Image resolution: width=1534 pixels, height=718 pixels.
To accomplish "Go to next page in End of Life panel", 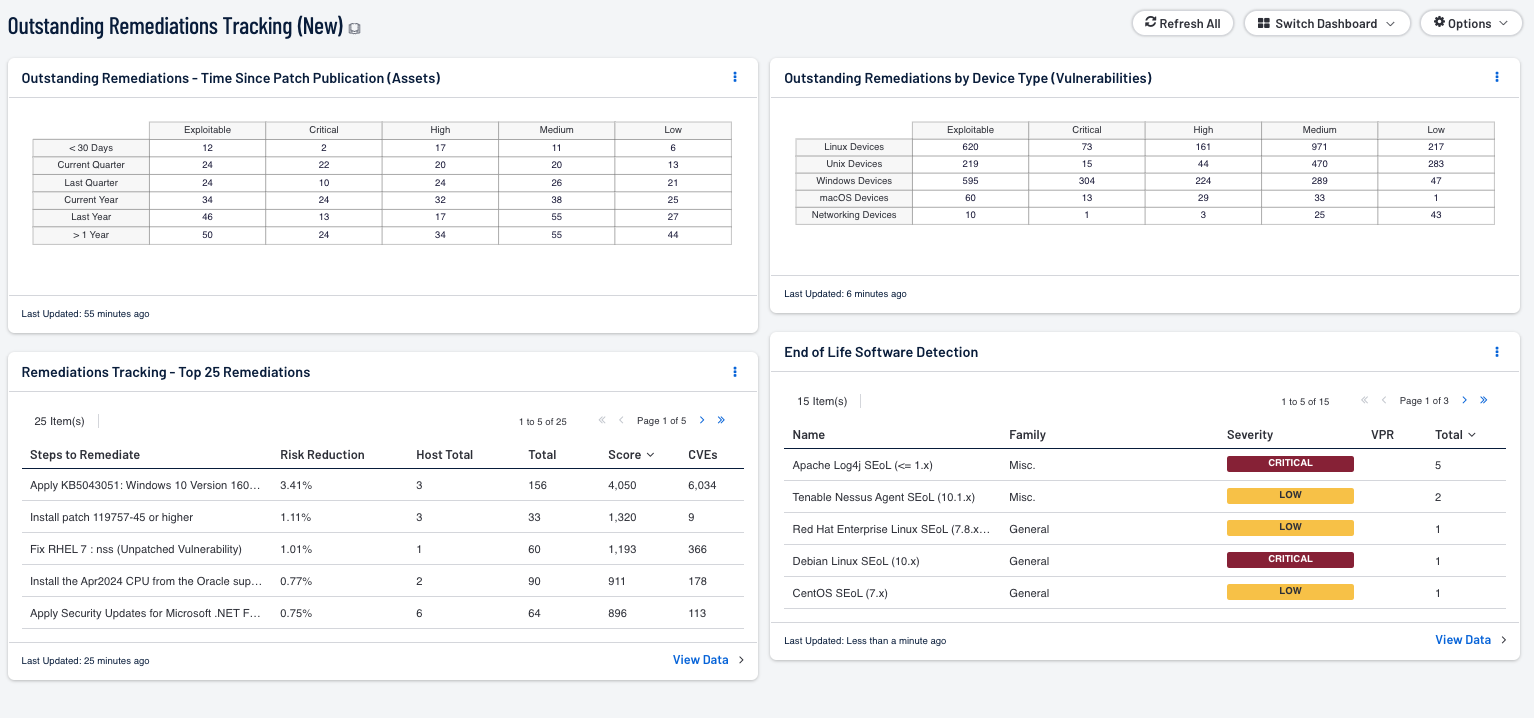I will (1465, 401).
